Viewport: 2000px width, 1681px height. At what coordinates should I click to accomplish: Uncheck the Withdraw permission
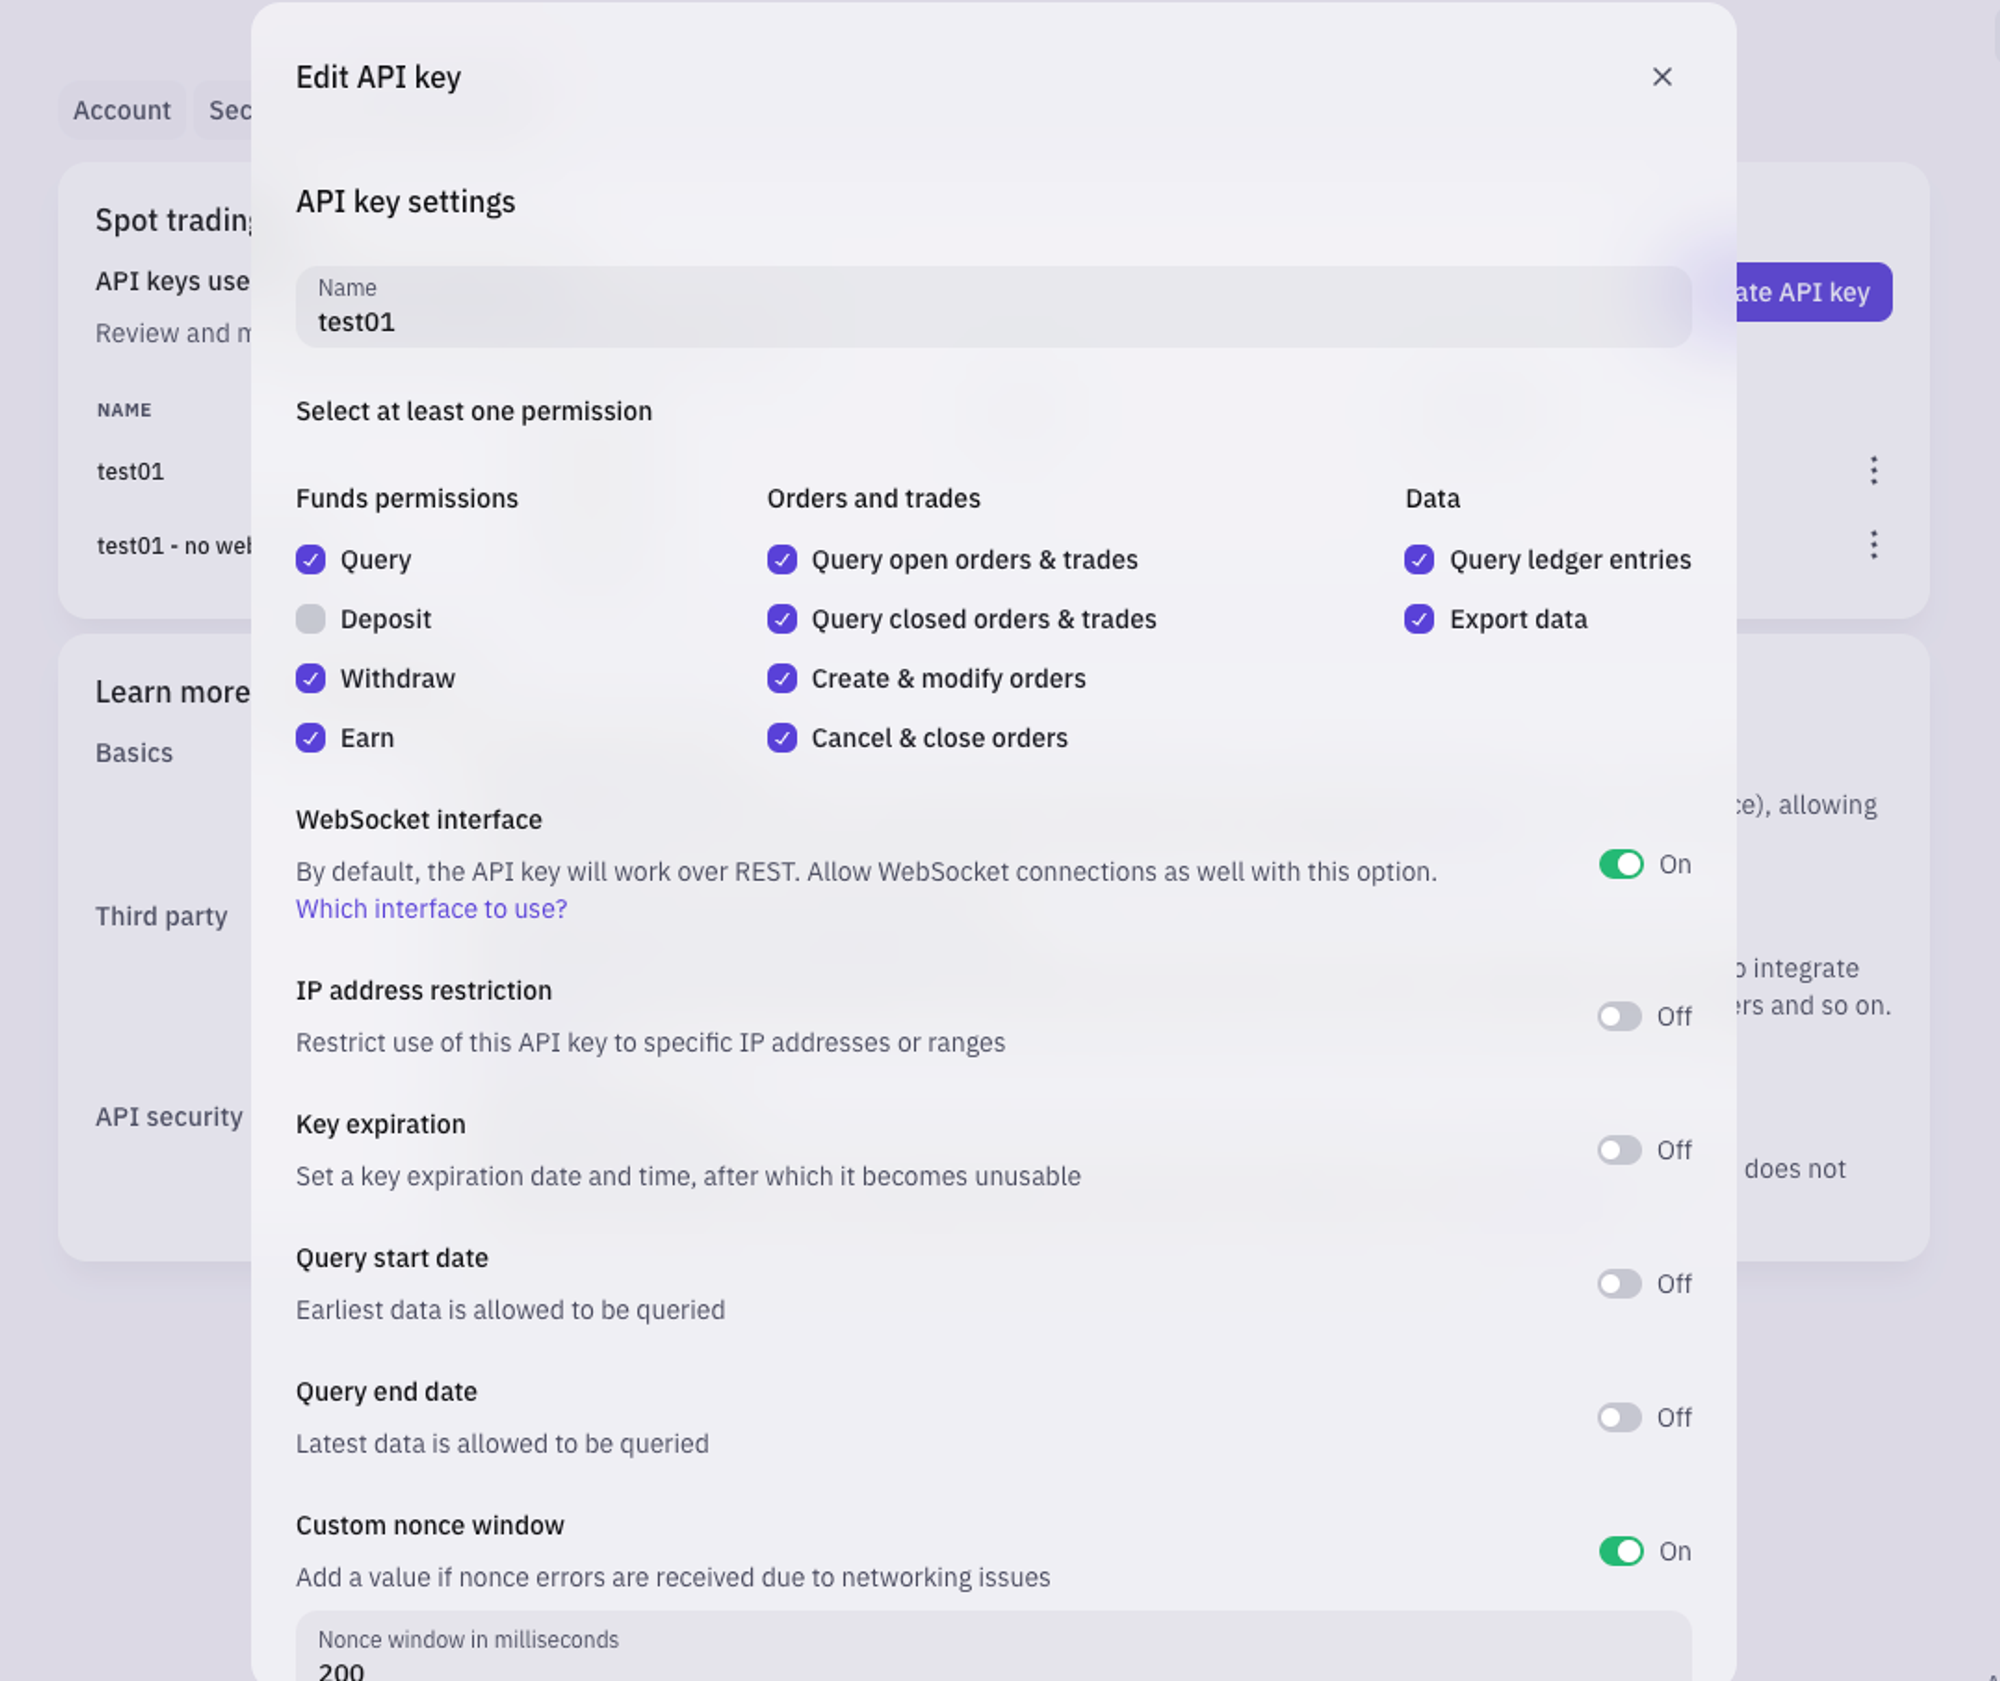click(x=310, y=679)
